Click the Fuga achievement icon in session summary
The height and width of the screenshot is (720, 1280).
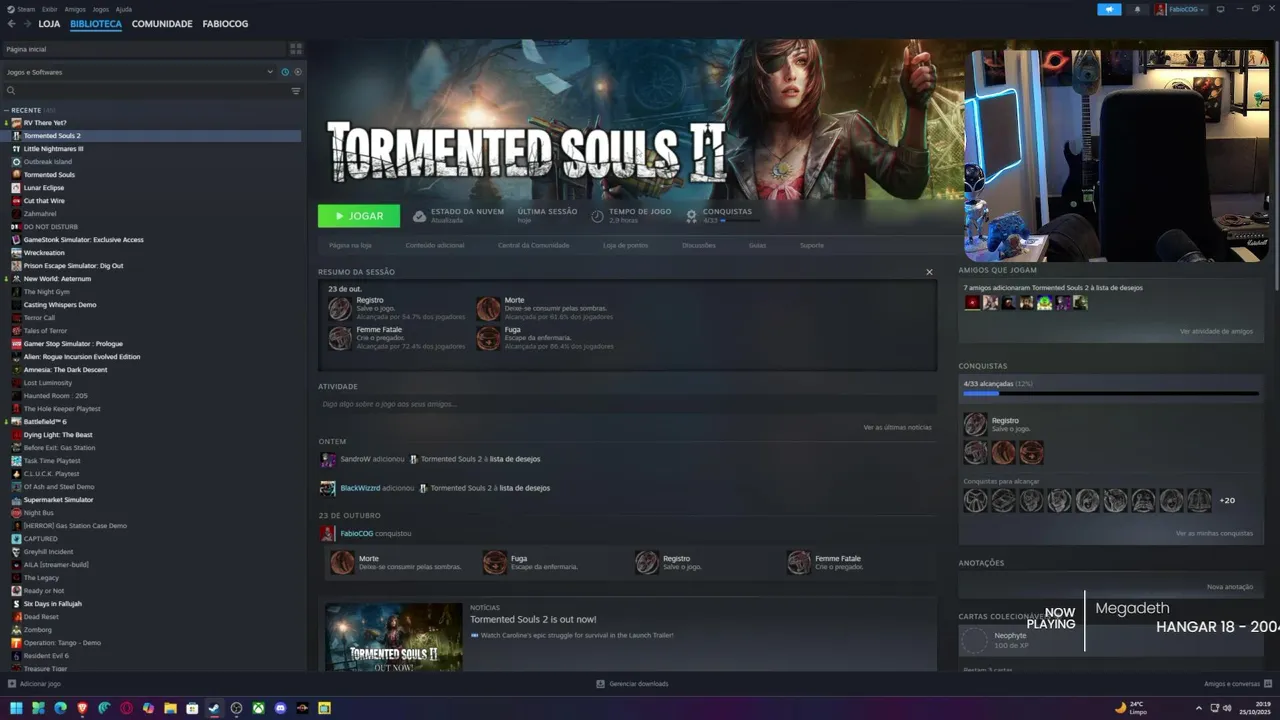[x=488, y=338]
